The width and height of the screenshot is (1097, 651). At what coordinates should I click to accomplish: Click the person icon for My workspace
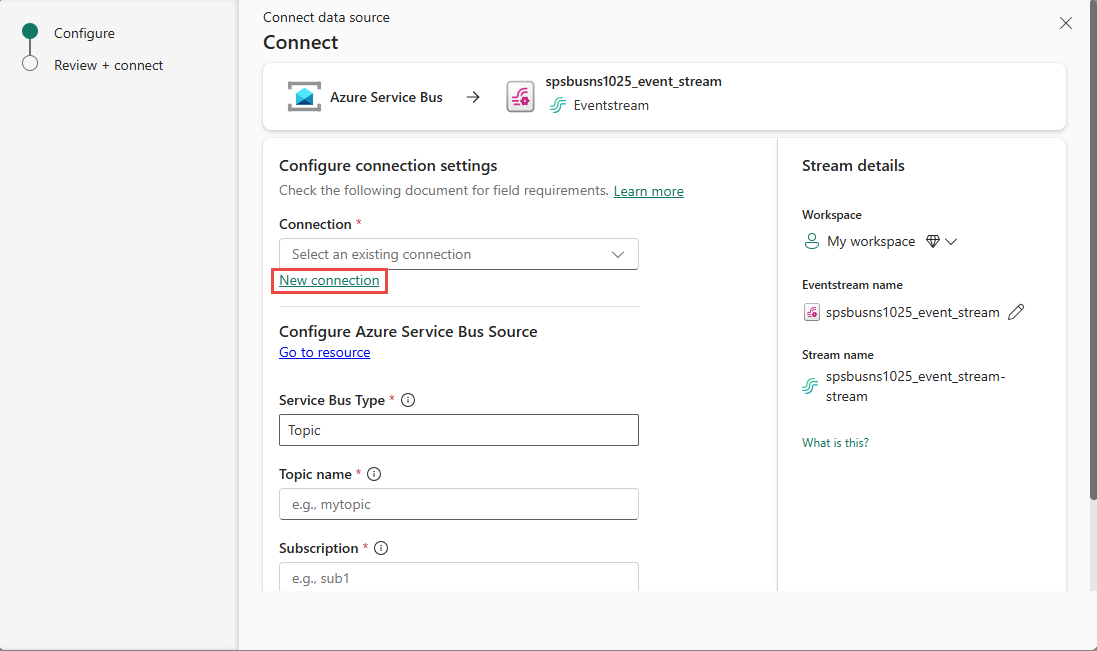click(x=812, y=241)
